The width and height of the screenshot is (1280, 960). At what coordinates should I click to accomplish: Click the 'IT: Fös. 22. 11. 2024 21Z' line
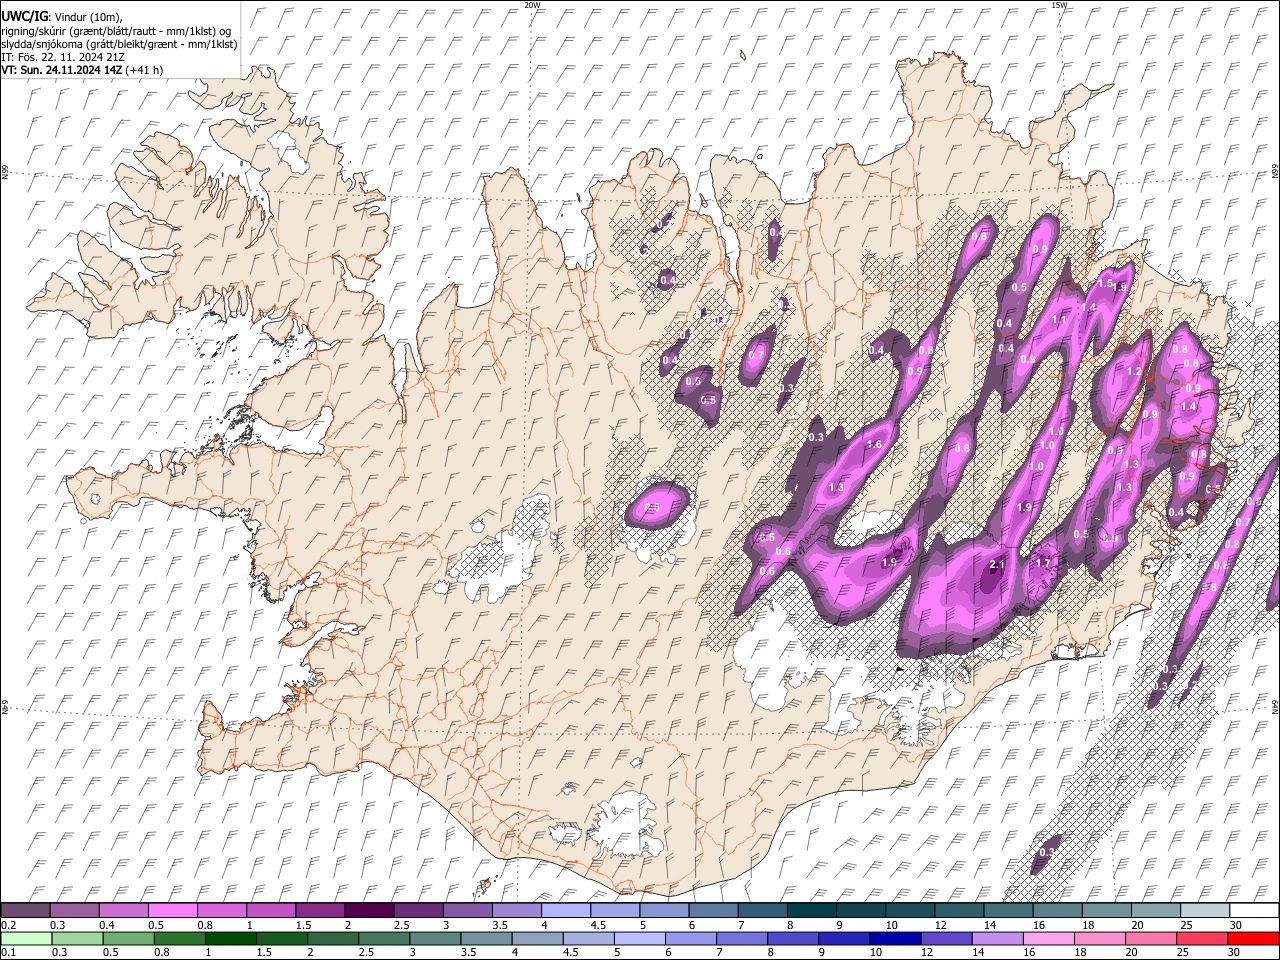click(63, 57)
